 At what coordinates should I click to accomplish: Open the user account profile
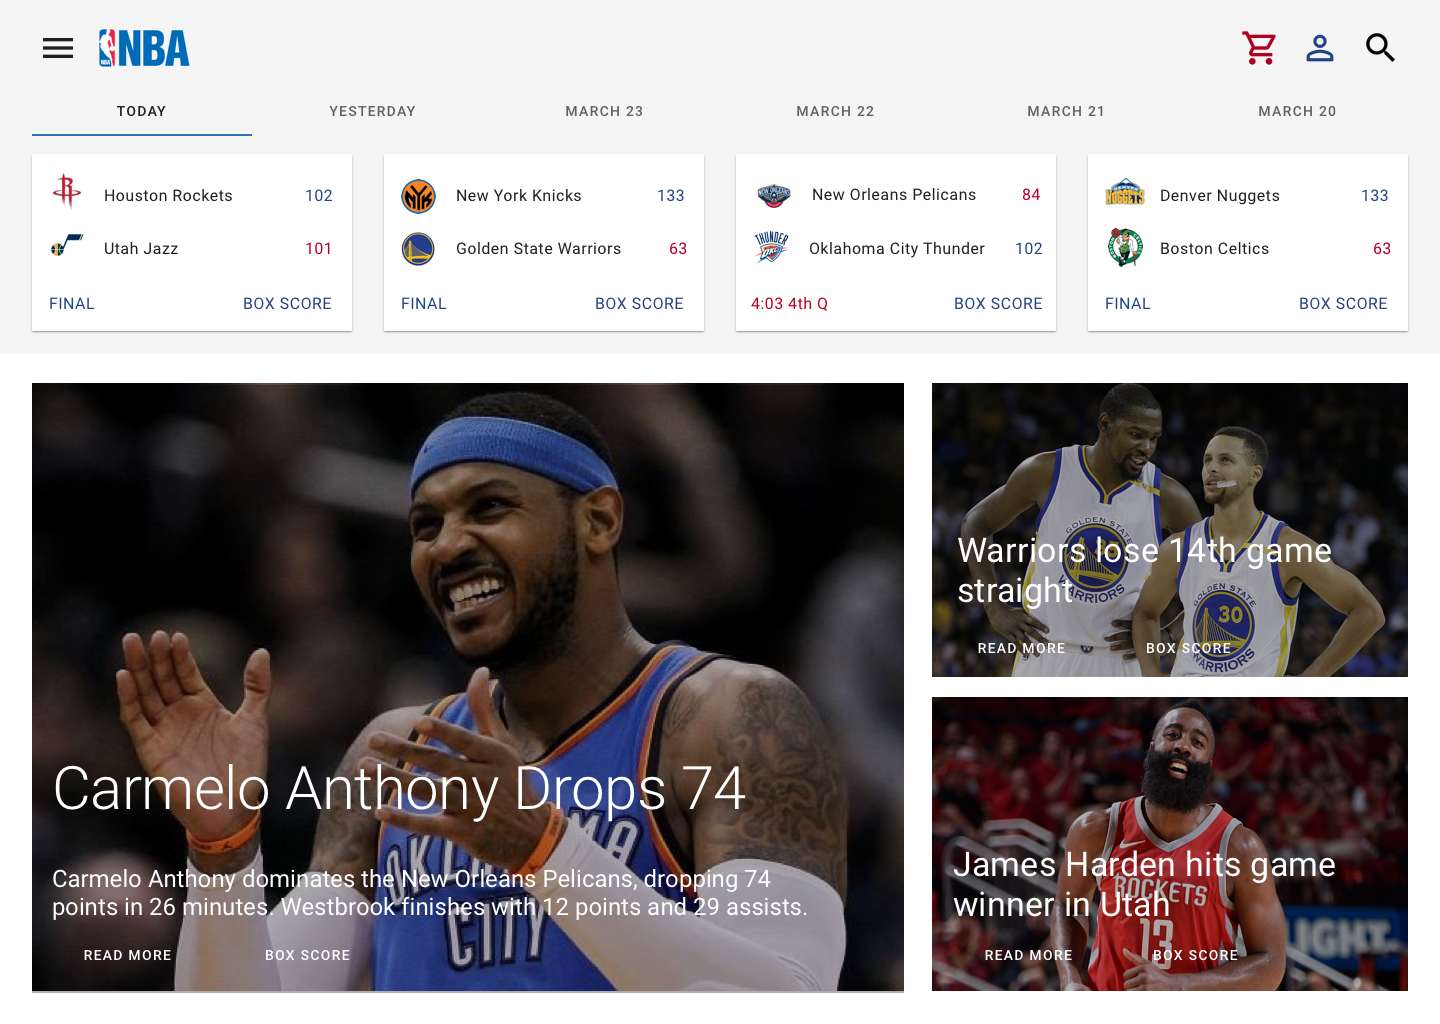tap(1320, 47)
